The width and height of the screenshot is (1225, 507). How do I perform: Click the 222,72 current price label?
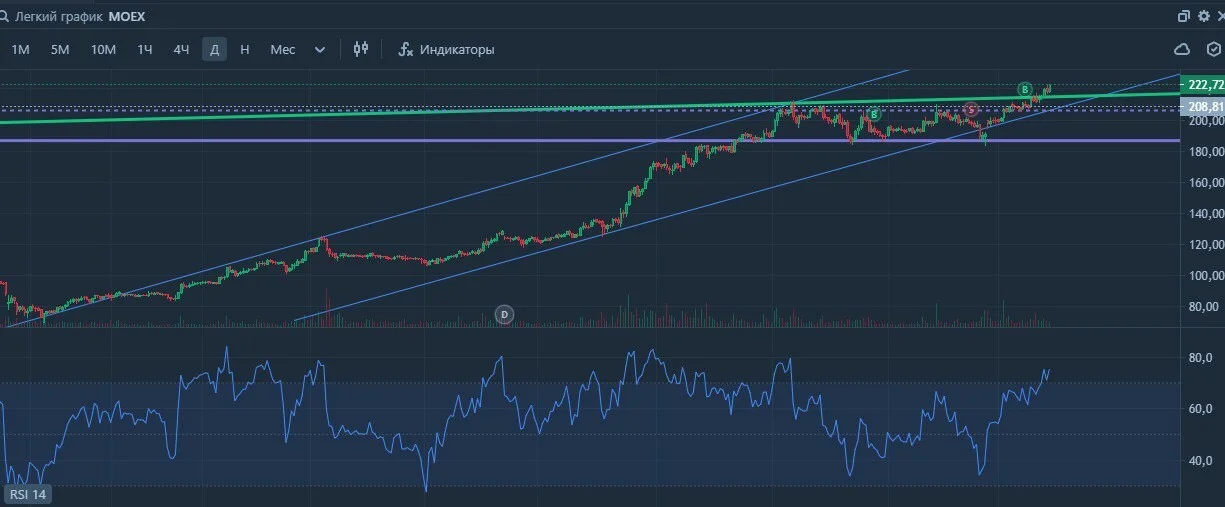pyautogui.click(x=1203, y=85)
